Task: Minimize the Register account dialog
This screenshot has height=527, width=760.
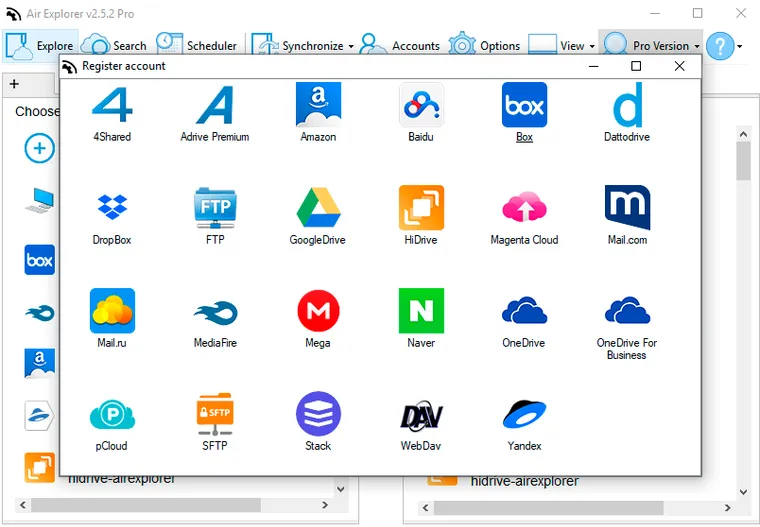Action: (x=593, y=66)
